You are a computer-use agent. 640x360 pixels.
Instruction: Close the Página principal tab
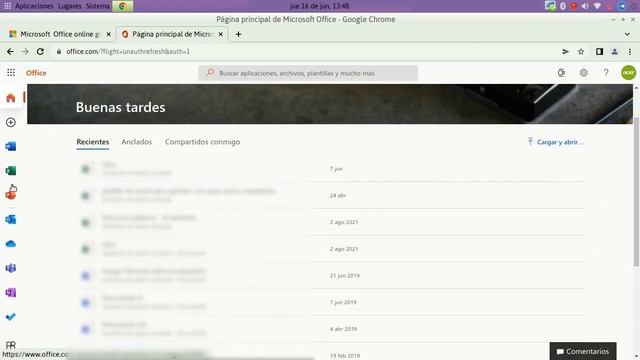click(220, 34)
